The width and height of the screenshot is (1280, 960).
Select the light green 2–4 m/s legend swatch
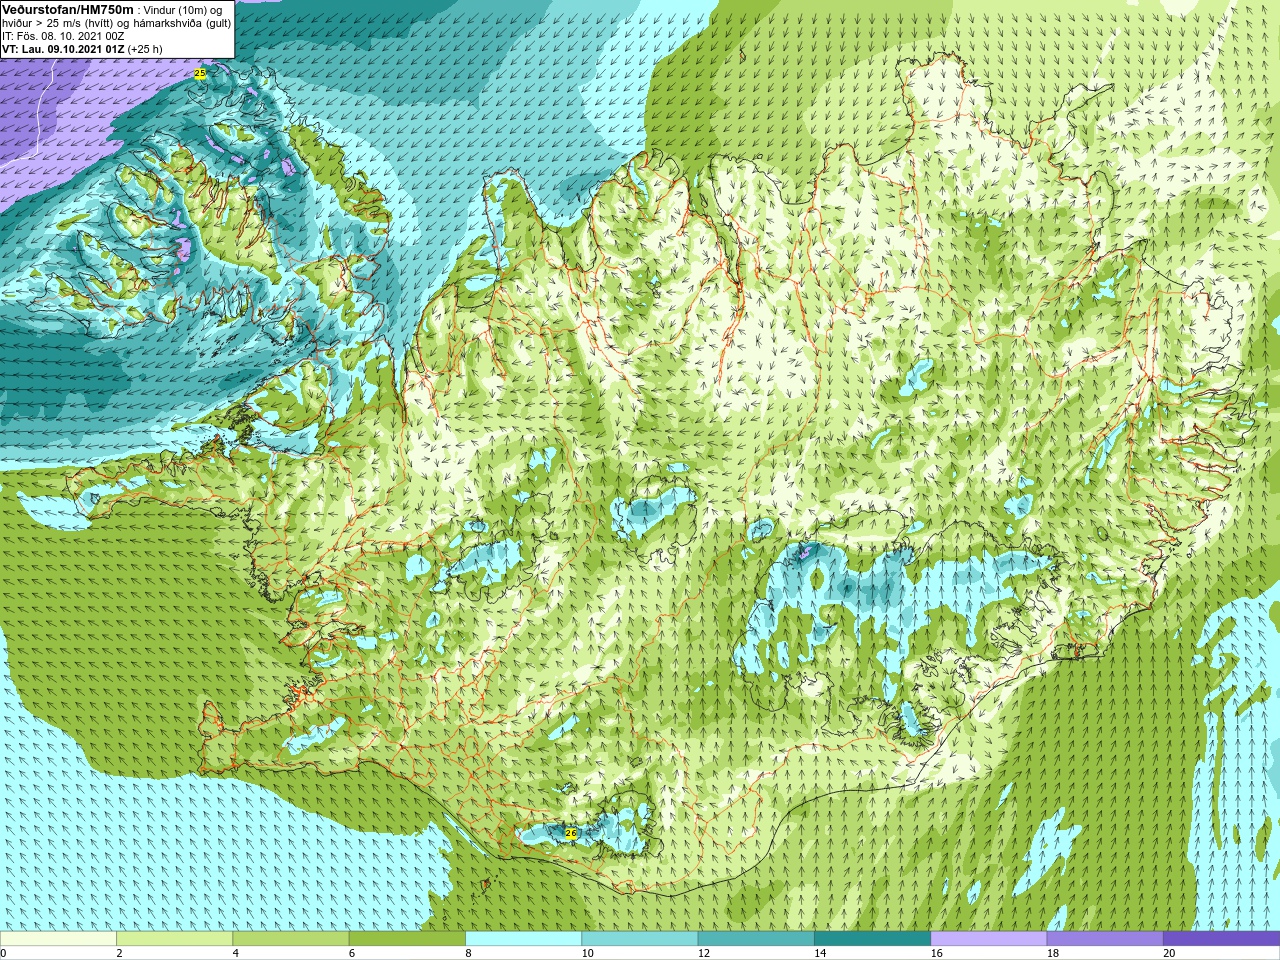[x=174, y=939]
